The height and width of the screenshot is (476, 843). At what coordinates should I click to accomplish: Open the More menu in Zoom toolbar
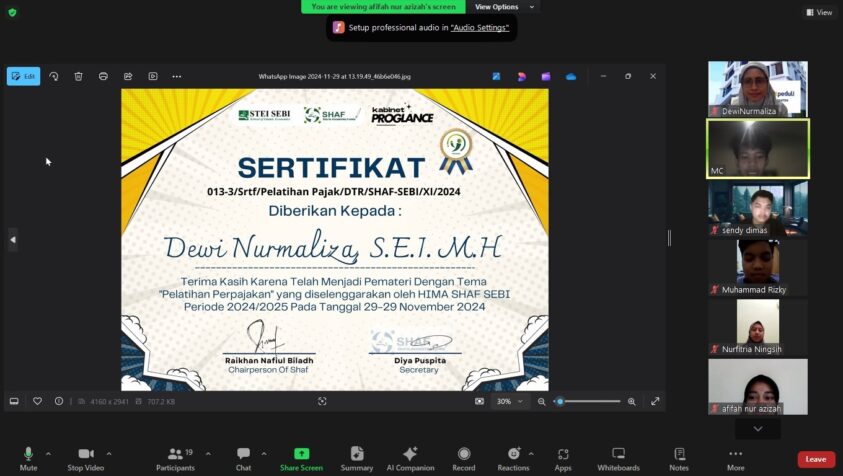736,458
